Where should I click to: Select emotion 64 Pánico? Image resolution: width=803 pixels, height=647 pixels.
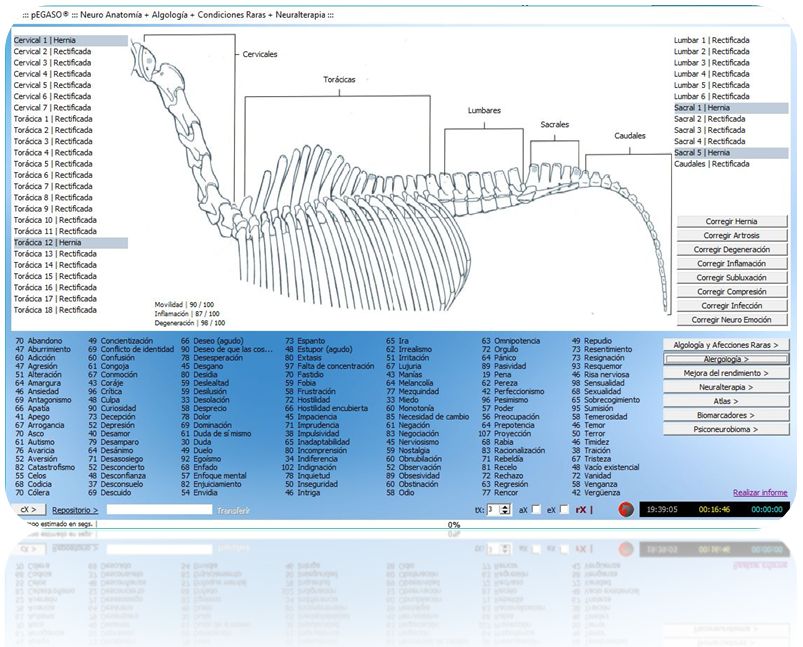(x=498, y=358)
